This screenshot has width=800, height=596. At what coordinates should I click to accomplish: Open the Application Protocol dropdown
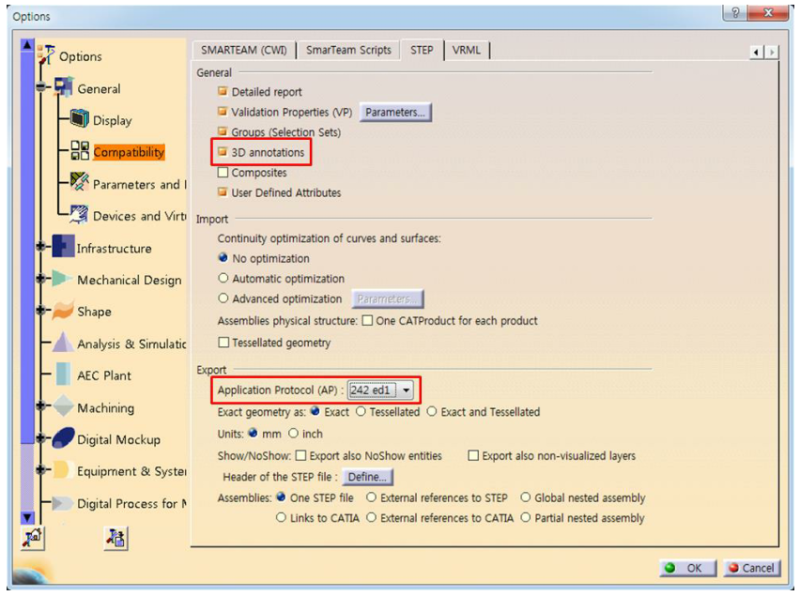[404, 391]
